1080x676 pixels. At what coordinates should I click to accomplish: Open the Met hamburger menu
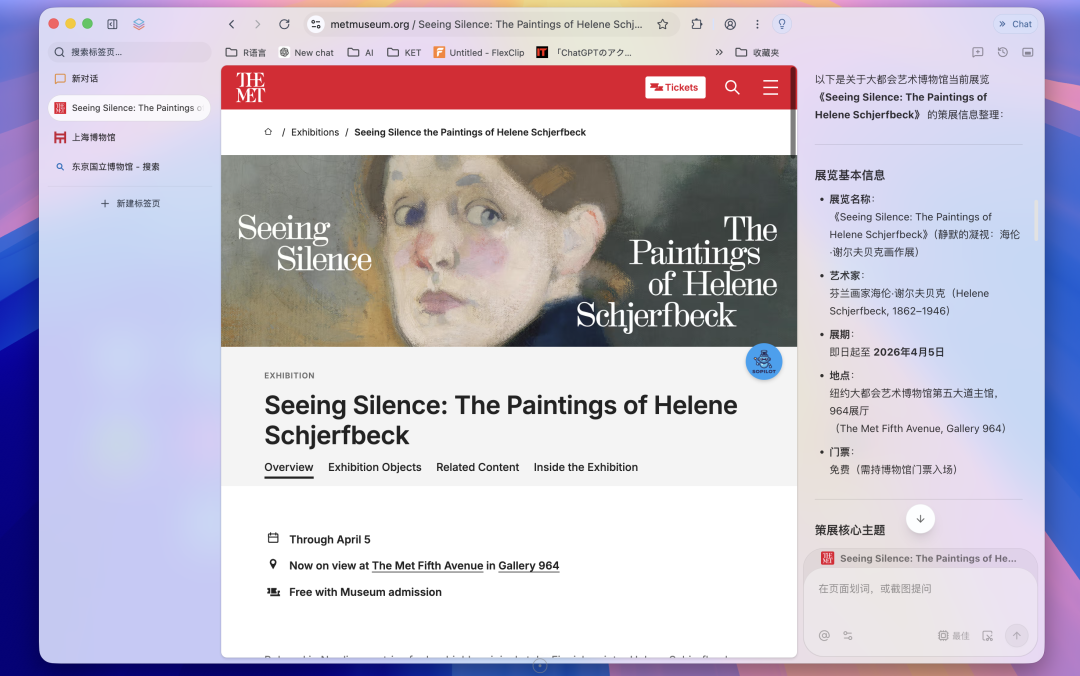tap(771, 88)
